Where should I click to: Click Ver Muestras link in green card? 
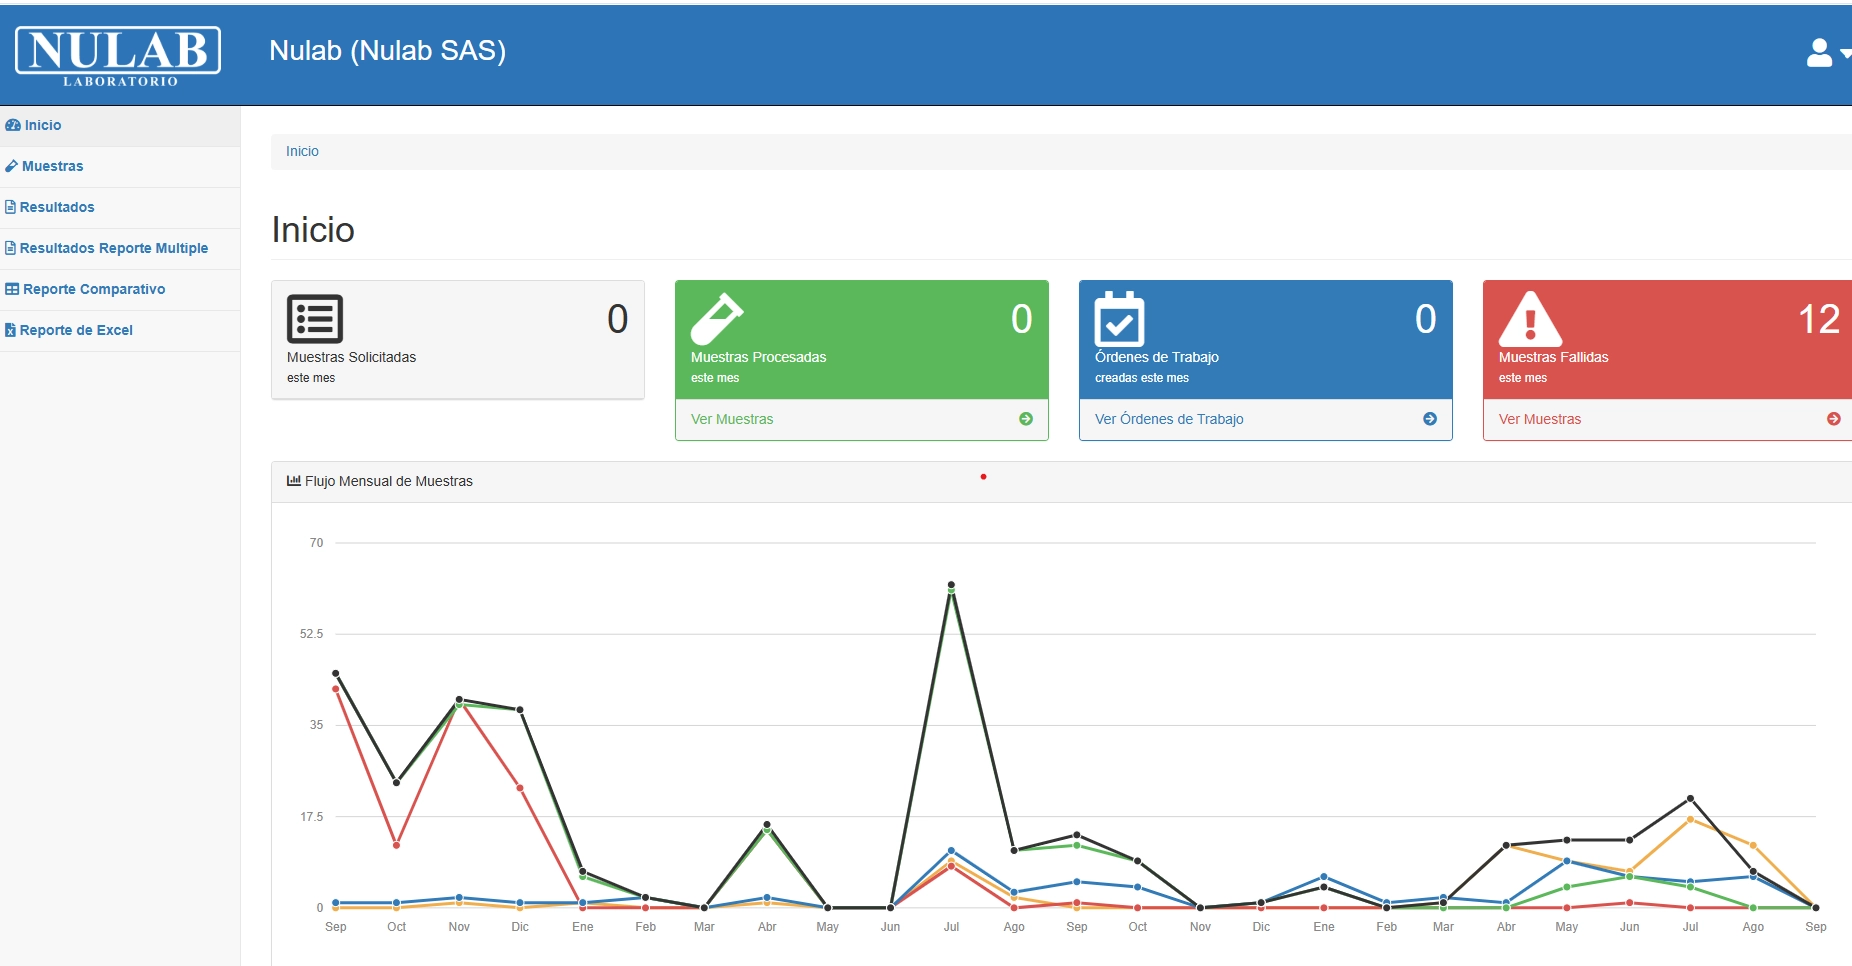tap(732, 420)
